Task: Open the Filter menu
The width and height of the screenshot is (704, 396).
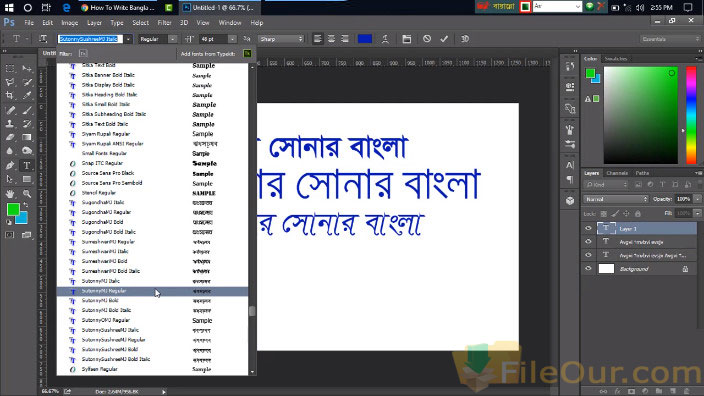Action: click(x=164, y=22)
